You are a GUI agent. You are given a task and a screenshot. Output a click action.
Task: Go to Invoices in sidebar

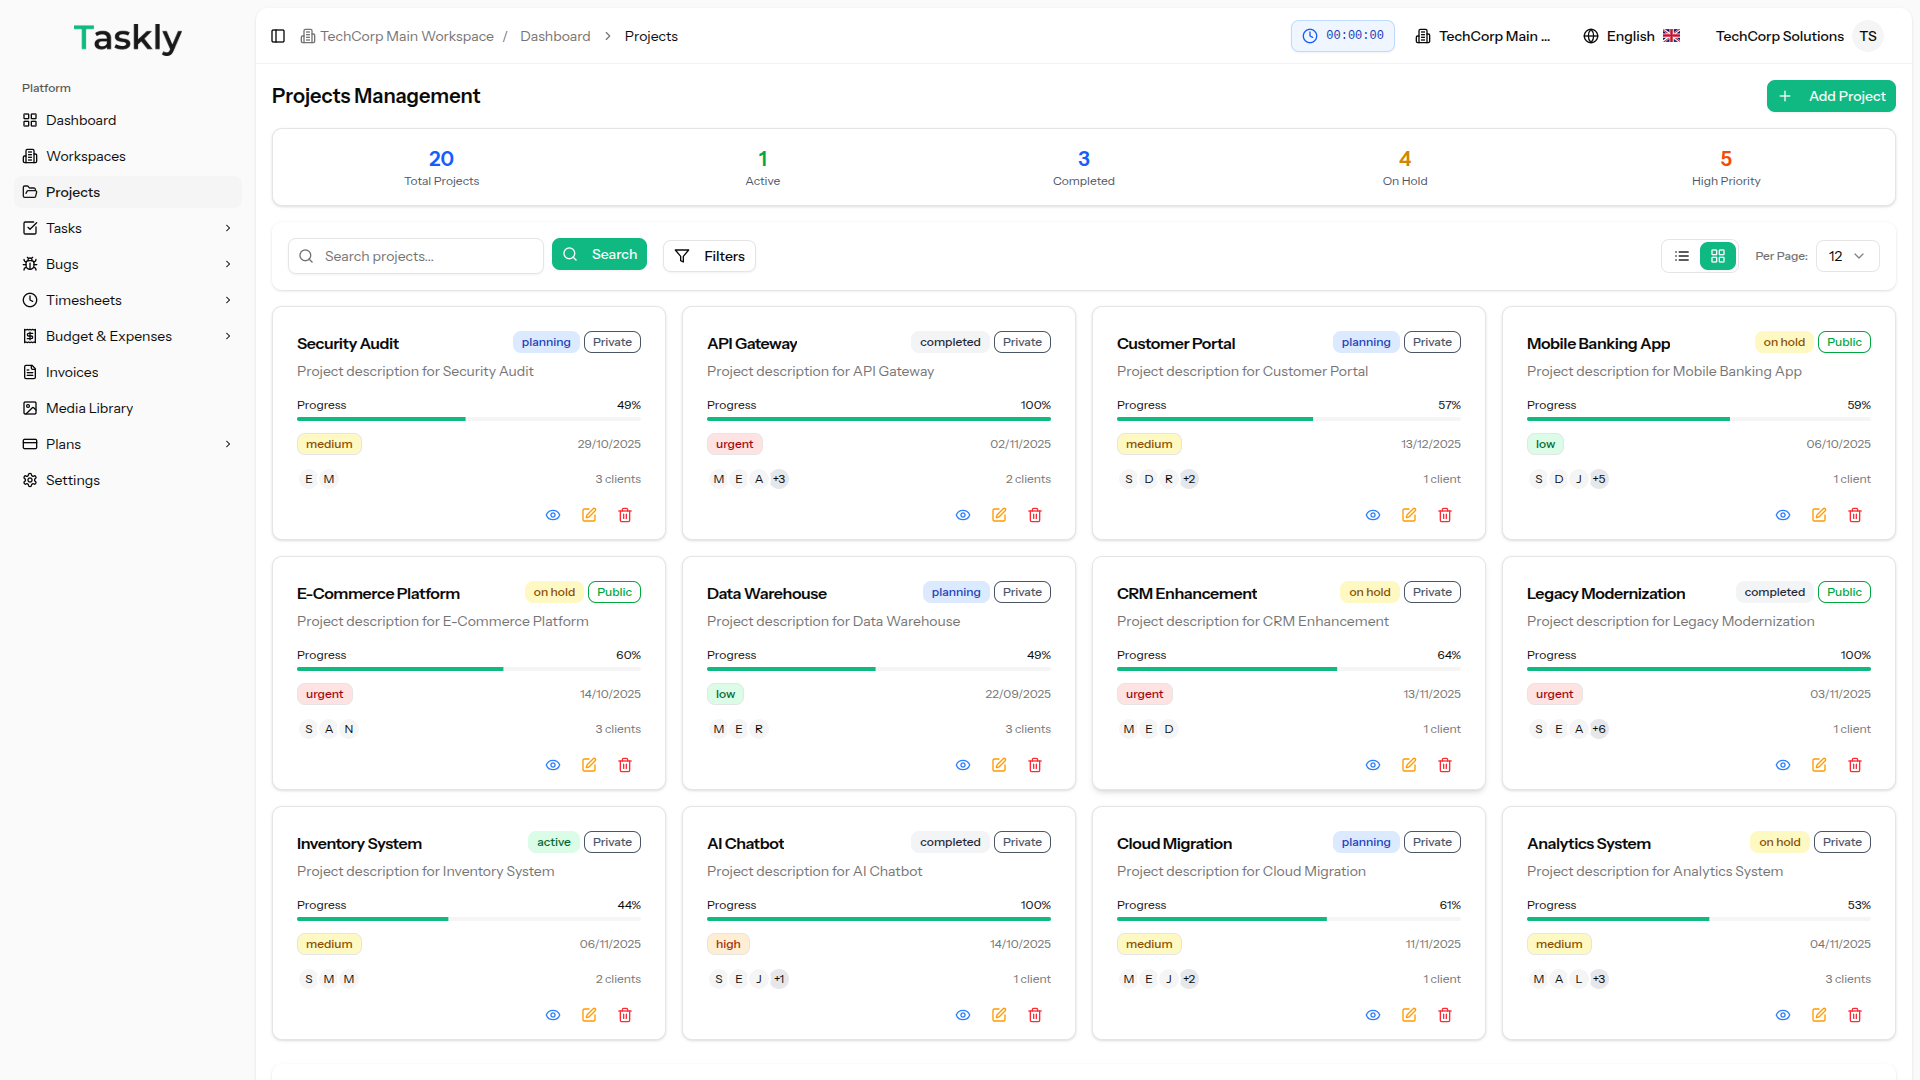point(72,372)
